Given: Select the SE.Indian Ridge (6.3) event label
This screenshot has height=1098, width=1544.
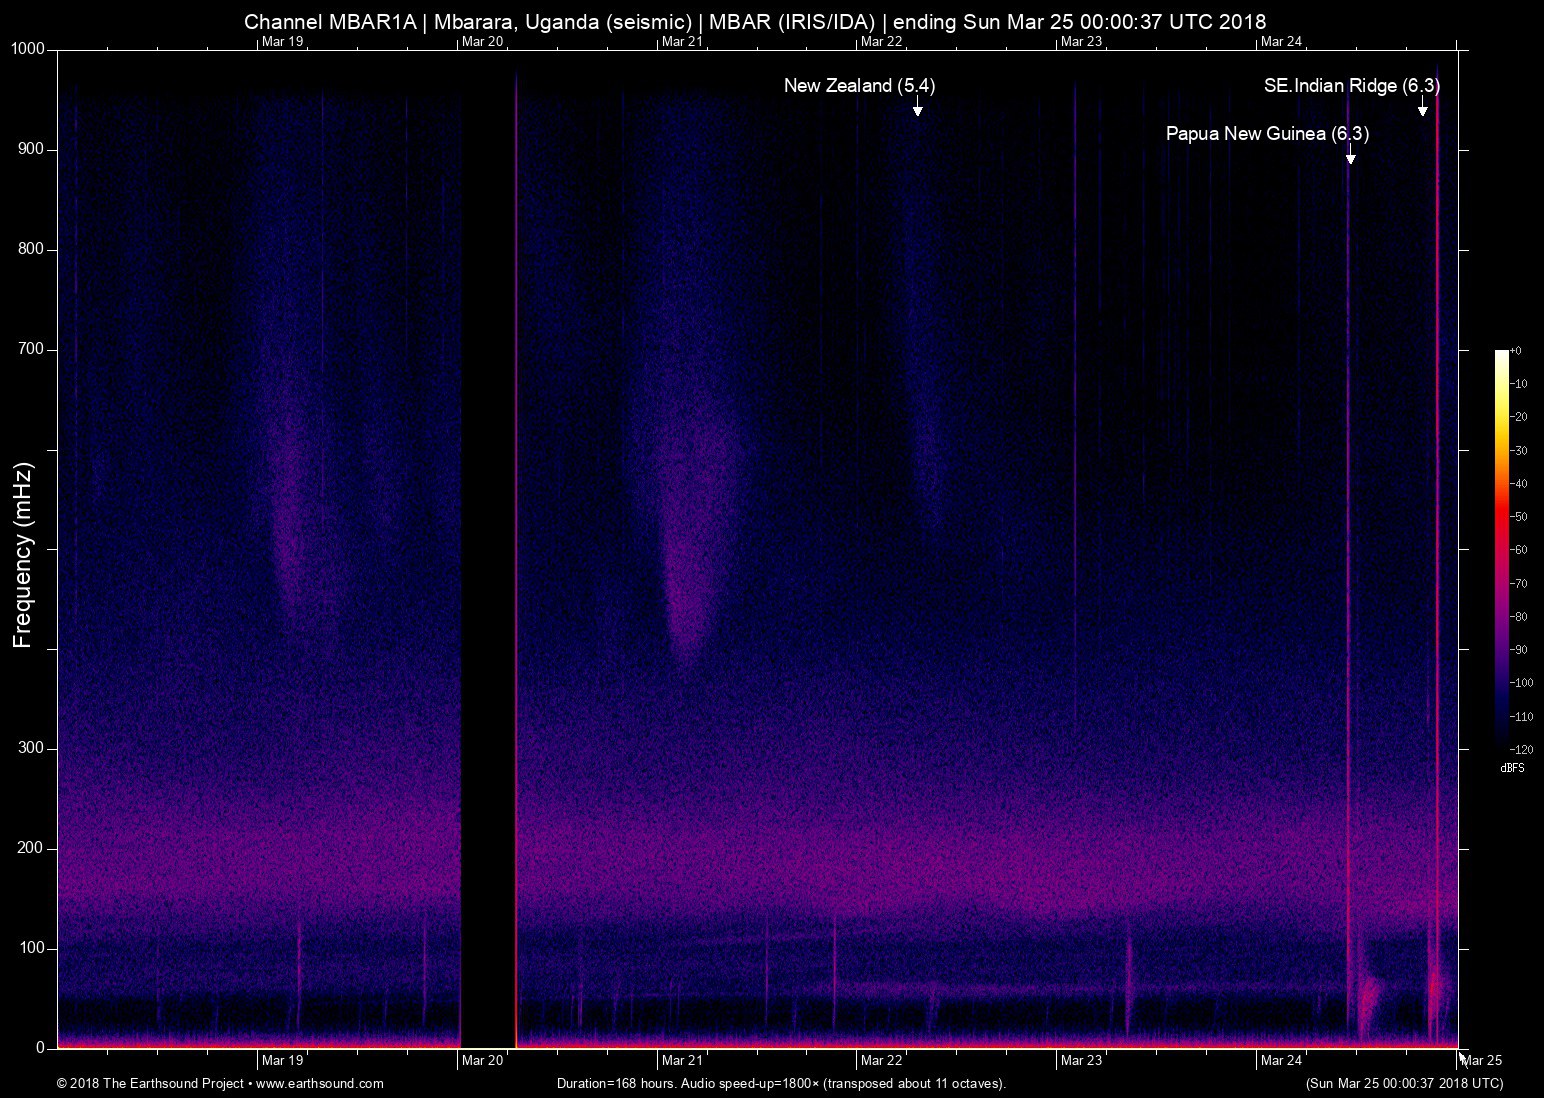Looking at the screenshot, I should tap(1351, 86).
